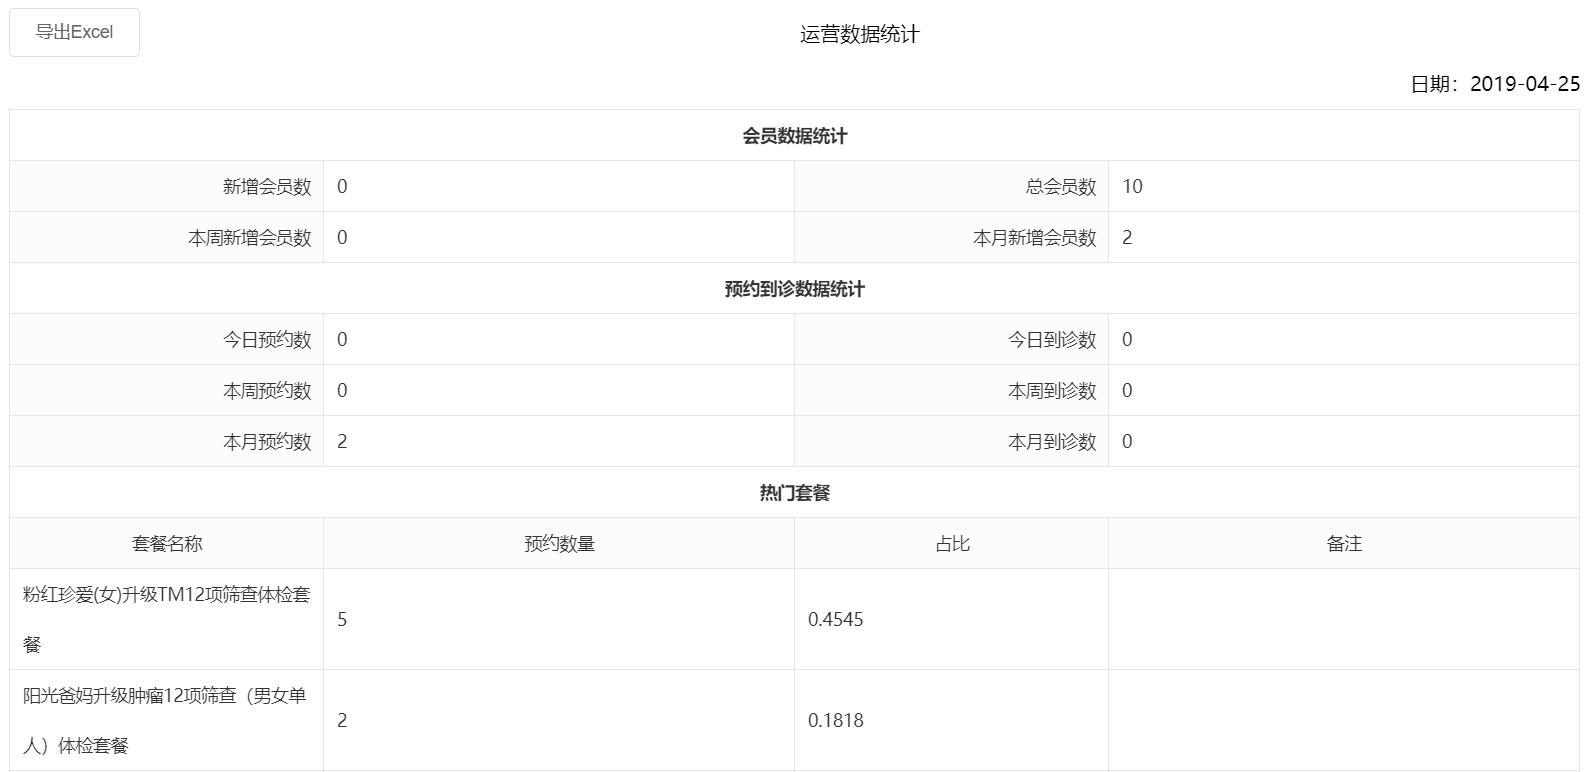Select the 运营数据统计 page title
The image size is (1592, 772).
[x=860, y=34]
